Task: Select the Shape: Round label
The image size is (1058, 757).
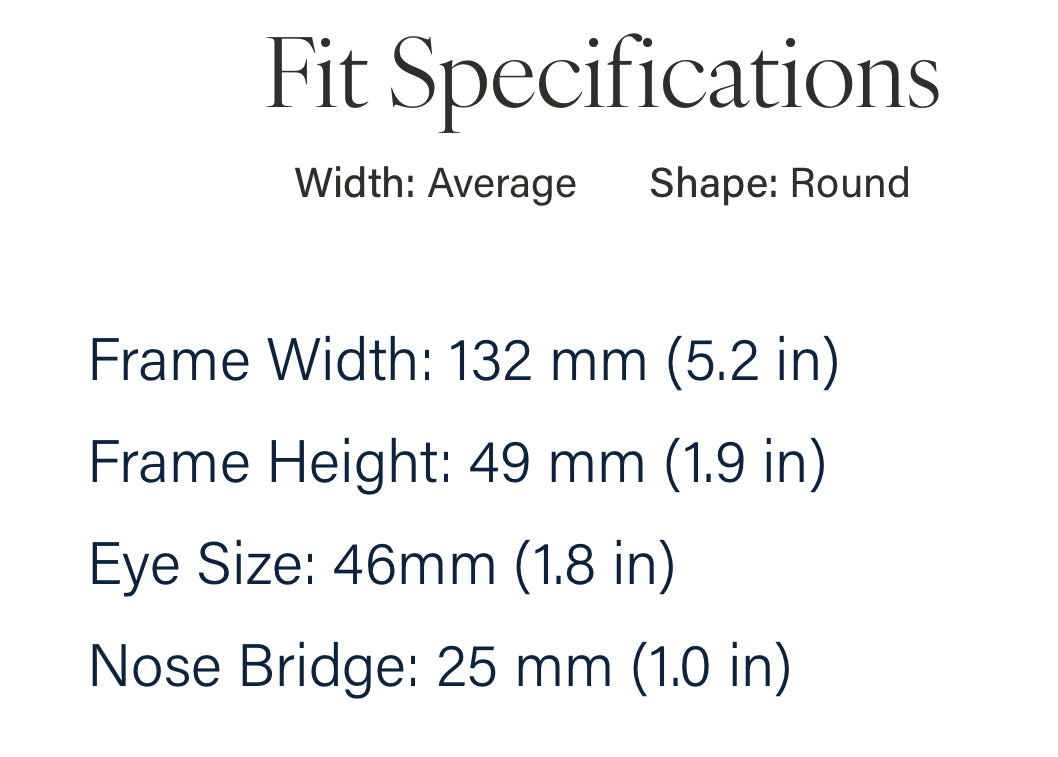Action: (x=779, y=183)
